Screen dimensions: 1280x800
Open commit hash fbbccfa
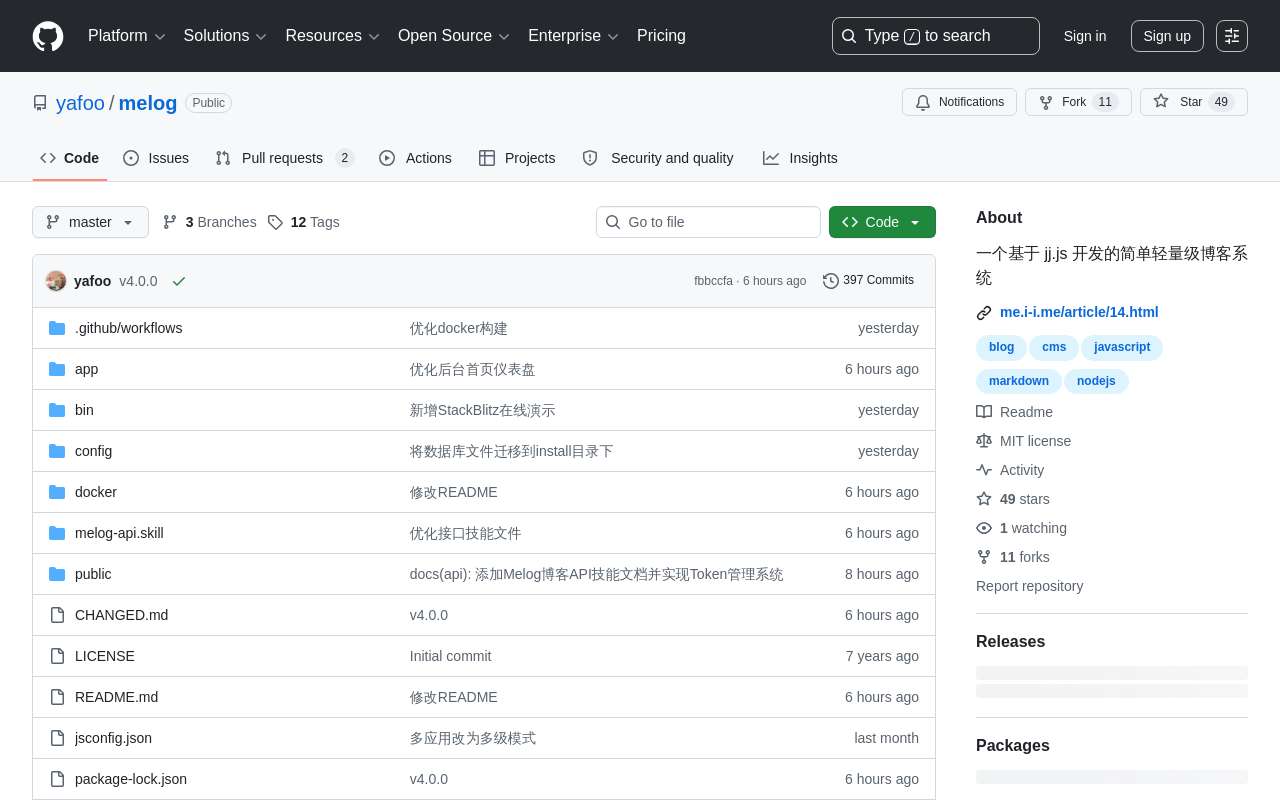[x=713, y=281]
